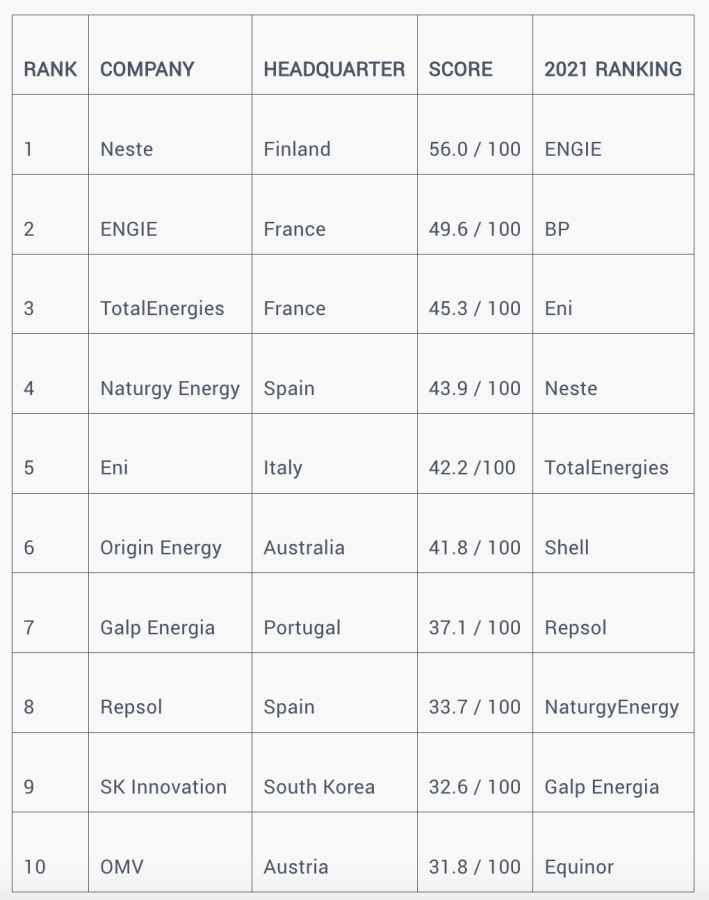Click the RANK column header
Image resolution: width=709 pixels, height=900 pixels.
(x=50, y=69)
